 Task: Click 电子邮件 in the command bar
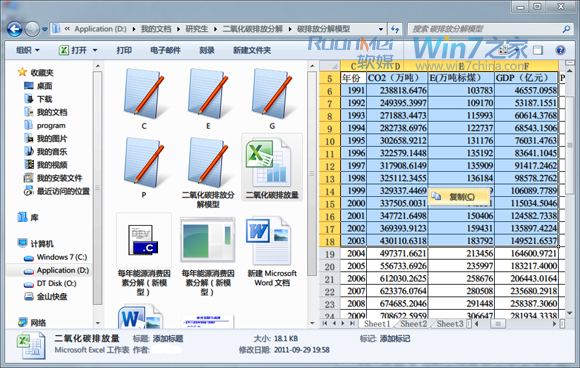point(165,50)
